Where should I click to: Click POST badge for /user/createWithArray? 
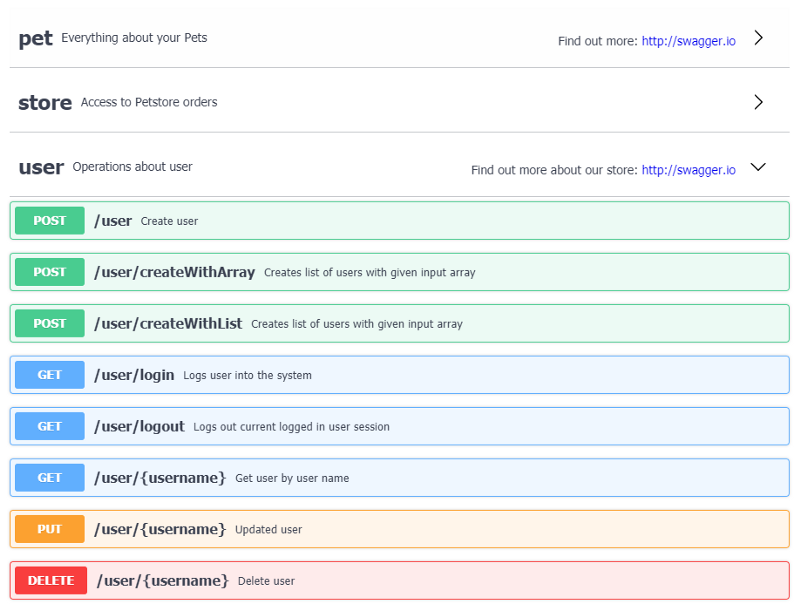(50, 272)
